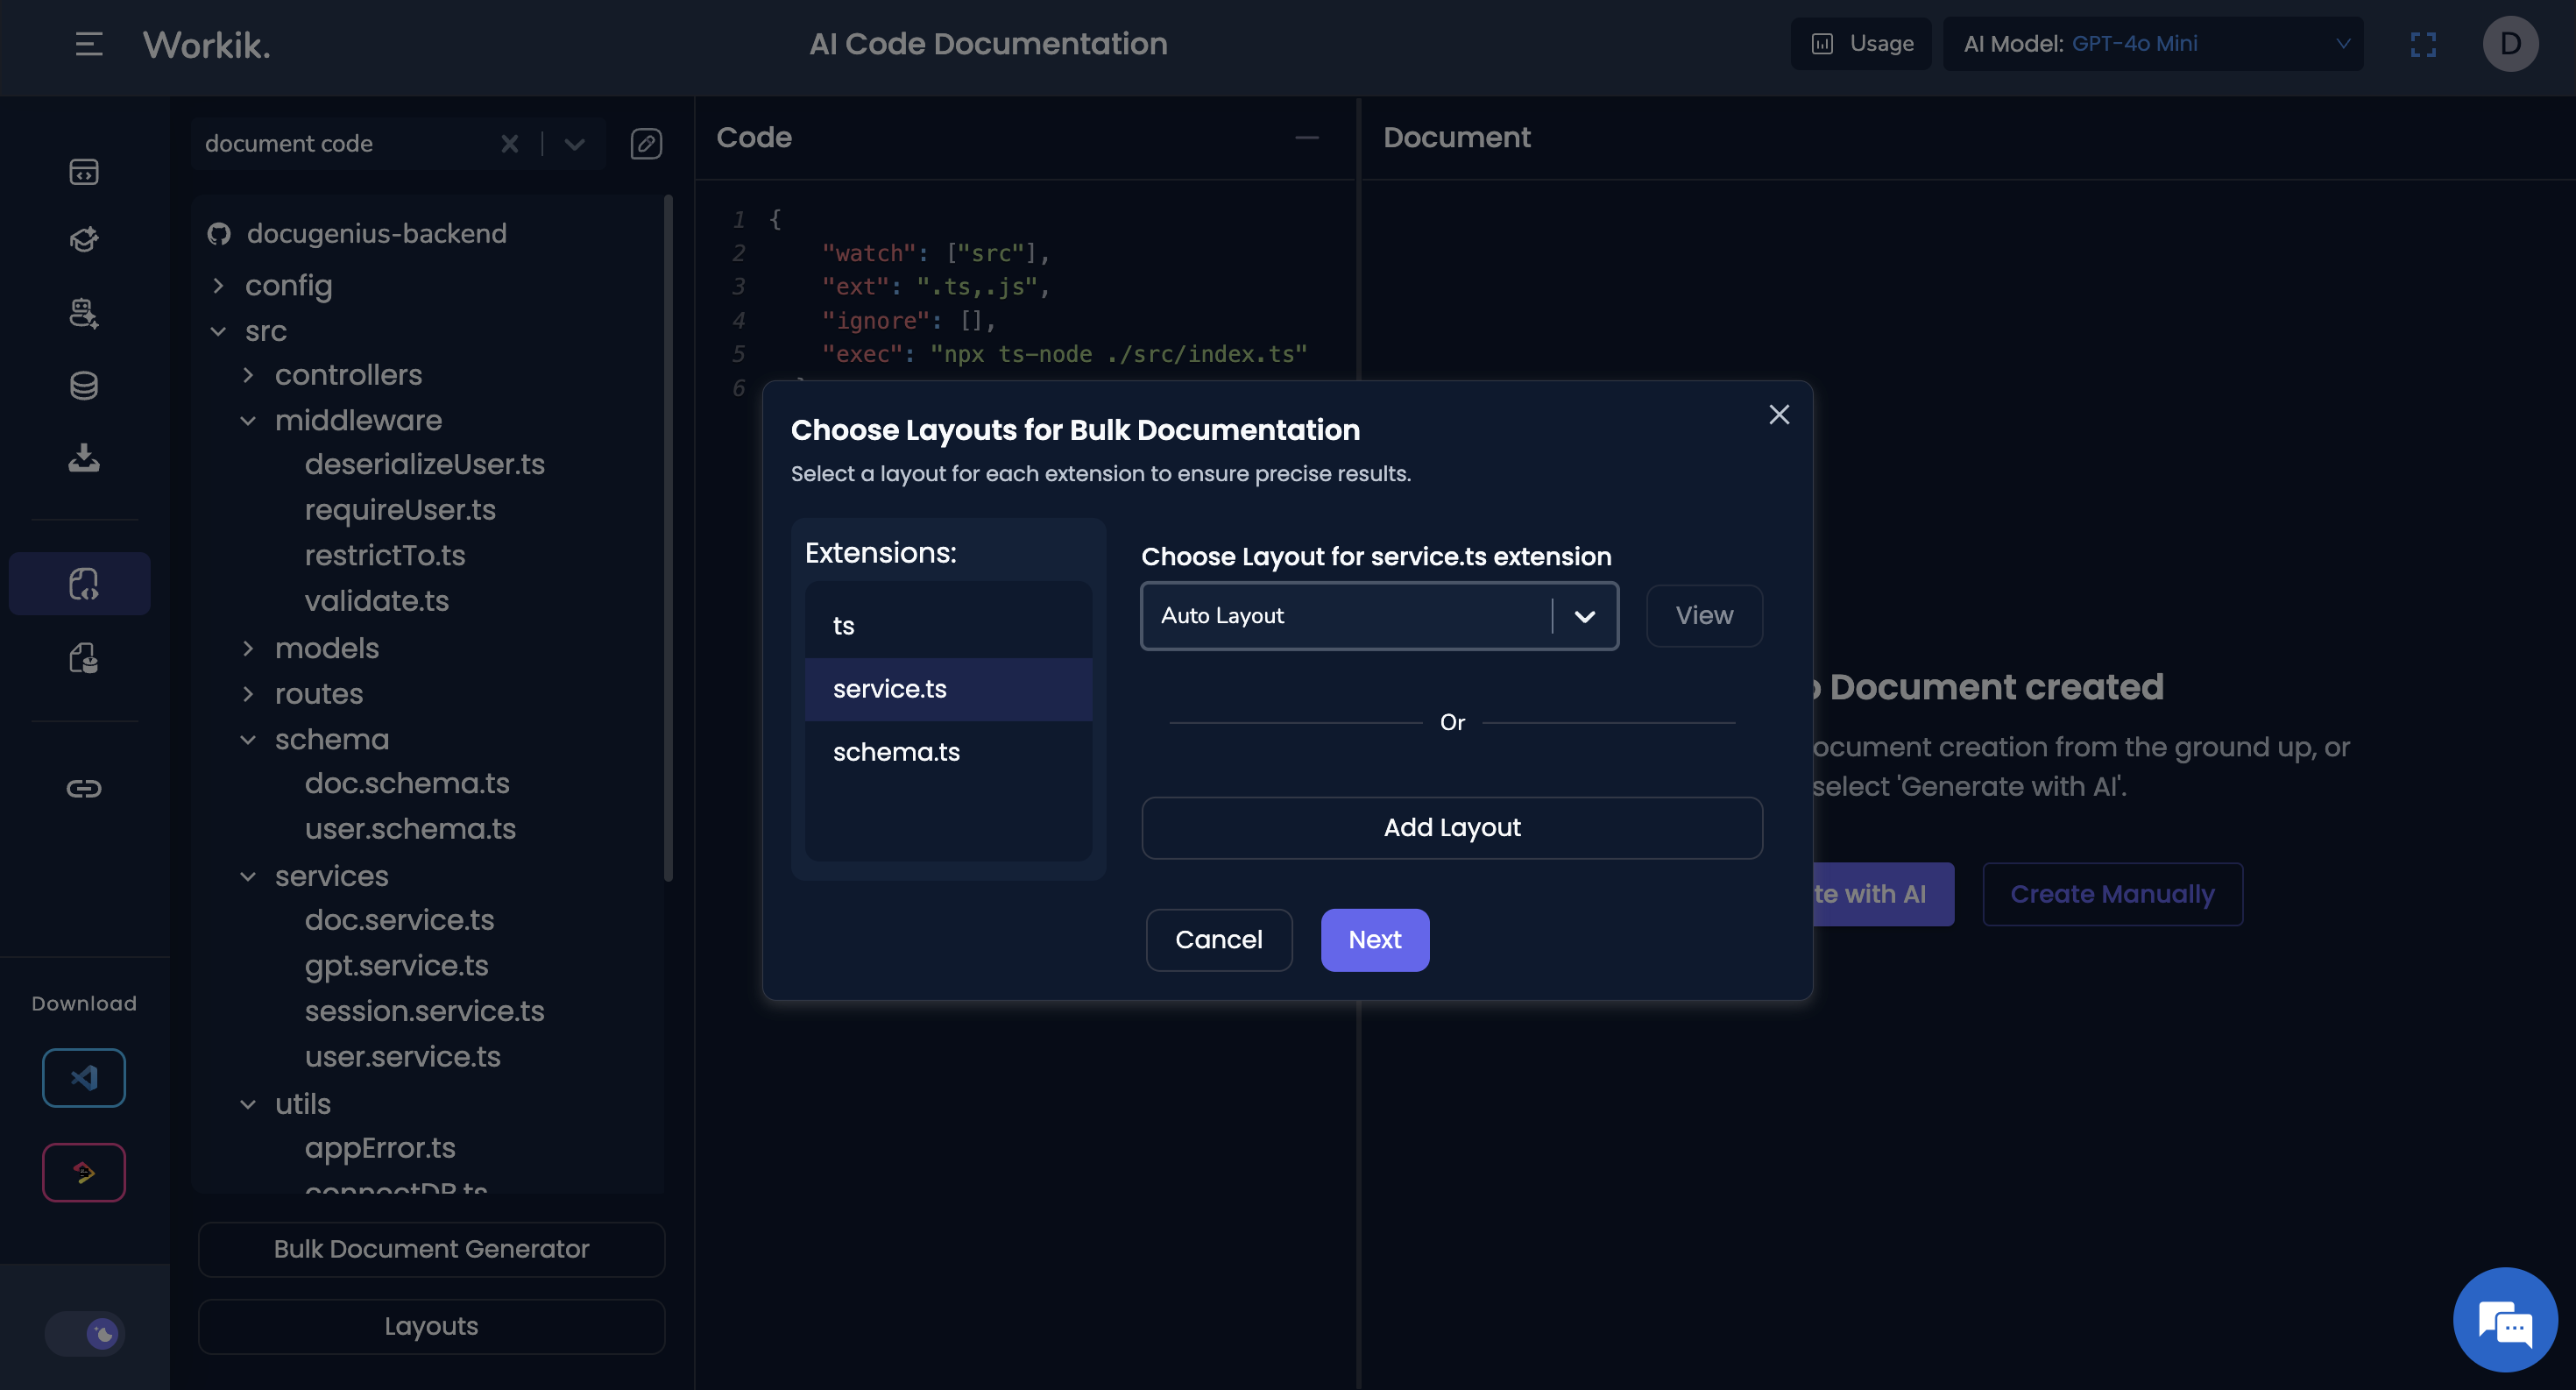Click the Next button

[x=1374, y=940]
